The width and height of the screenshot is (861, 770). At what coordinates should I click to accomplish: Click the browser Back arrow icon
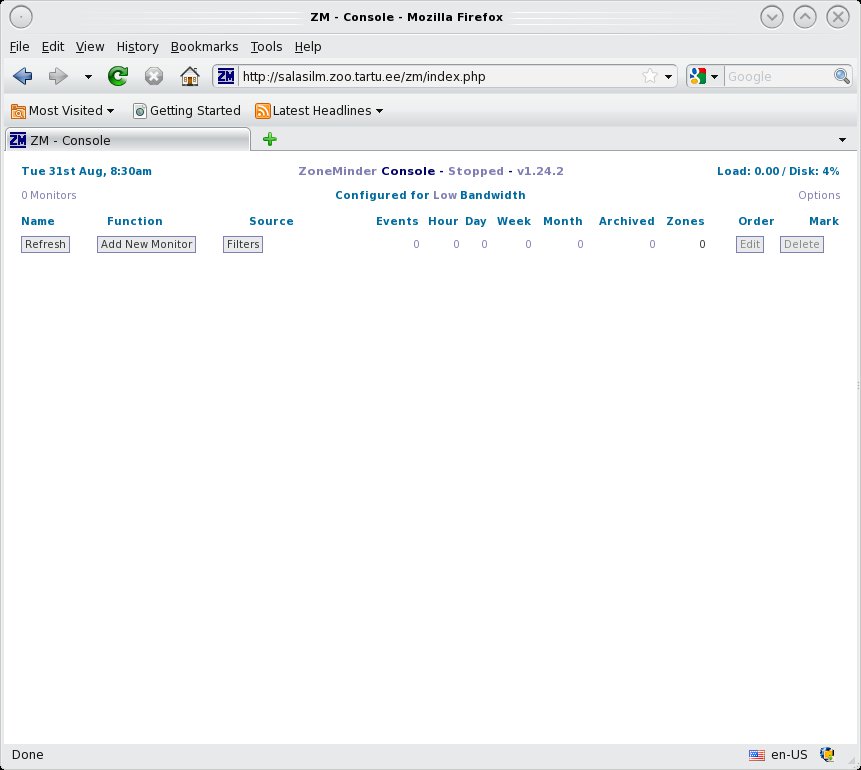coord(22,76)
